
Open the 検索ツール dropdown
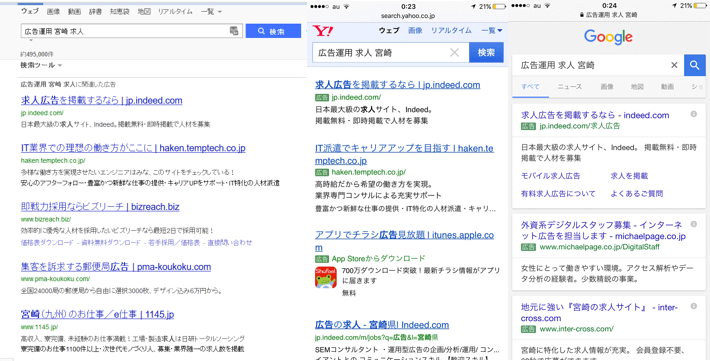[x=41, y=65]
